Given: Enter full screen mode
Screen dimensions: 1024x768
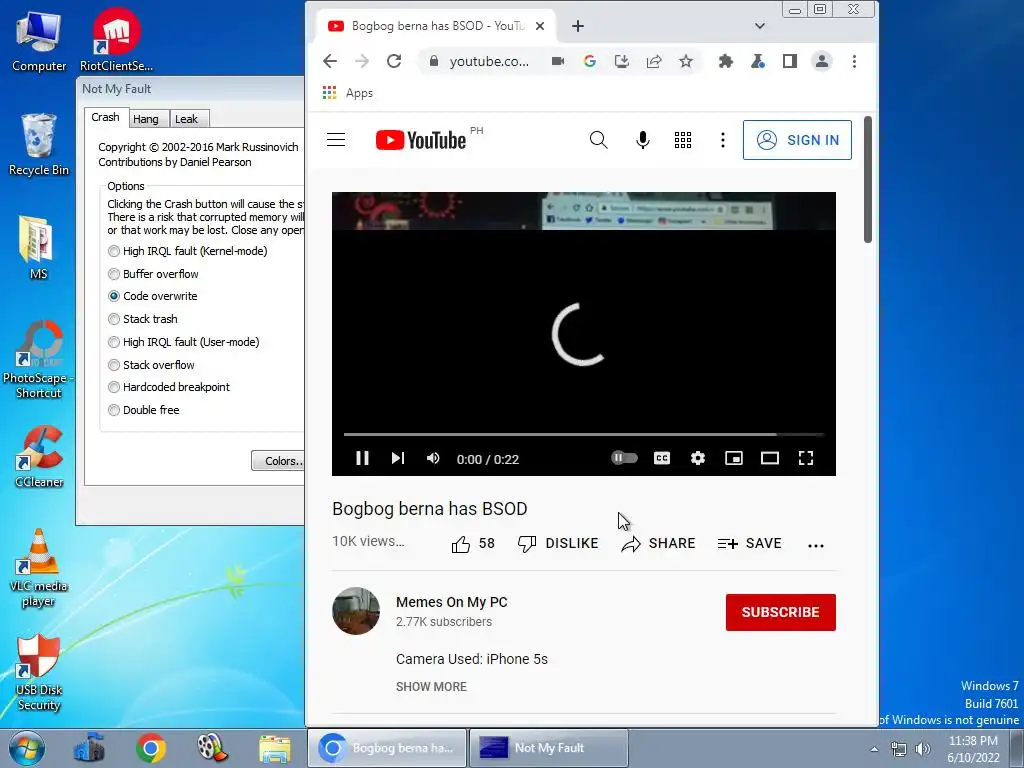Looking at the screenshot, I should 806,458.
